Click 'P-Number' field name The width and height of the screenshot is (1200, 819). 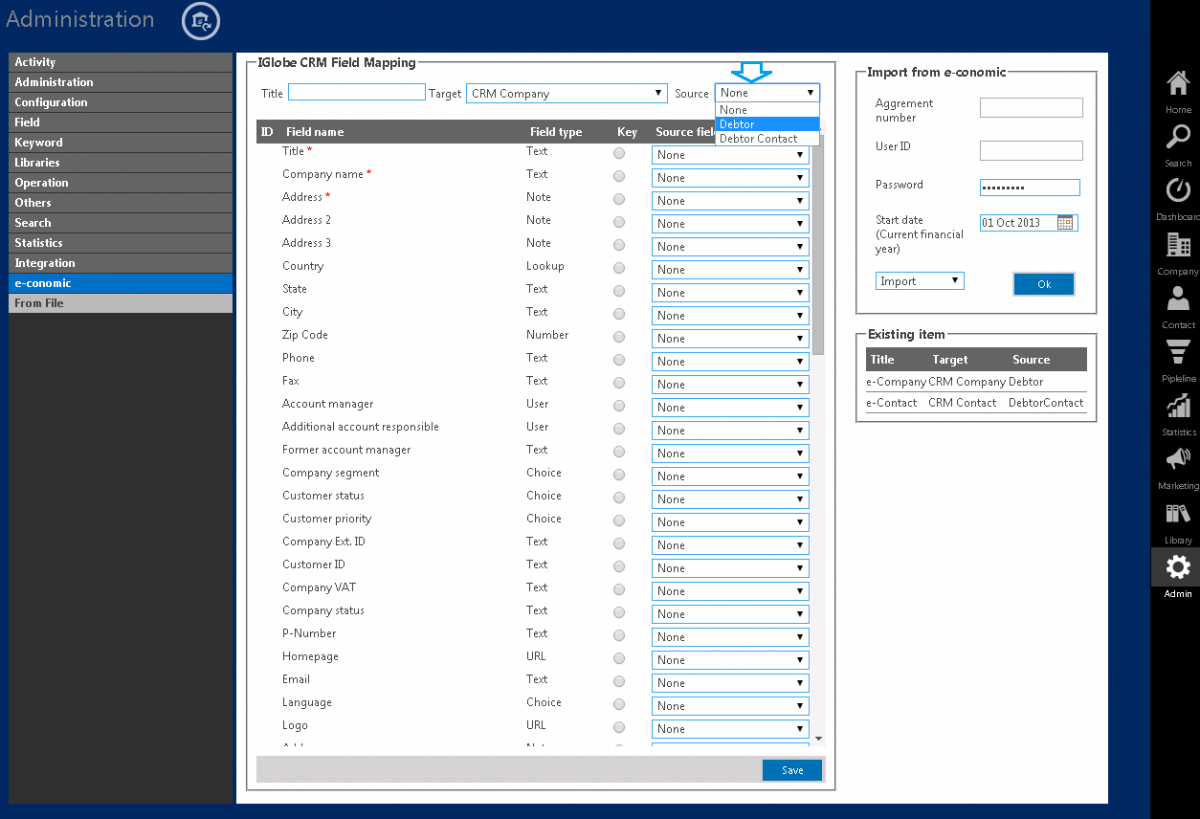pyautogui.click(x=309, y=634)
